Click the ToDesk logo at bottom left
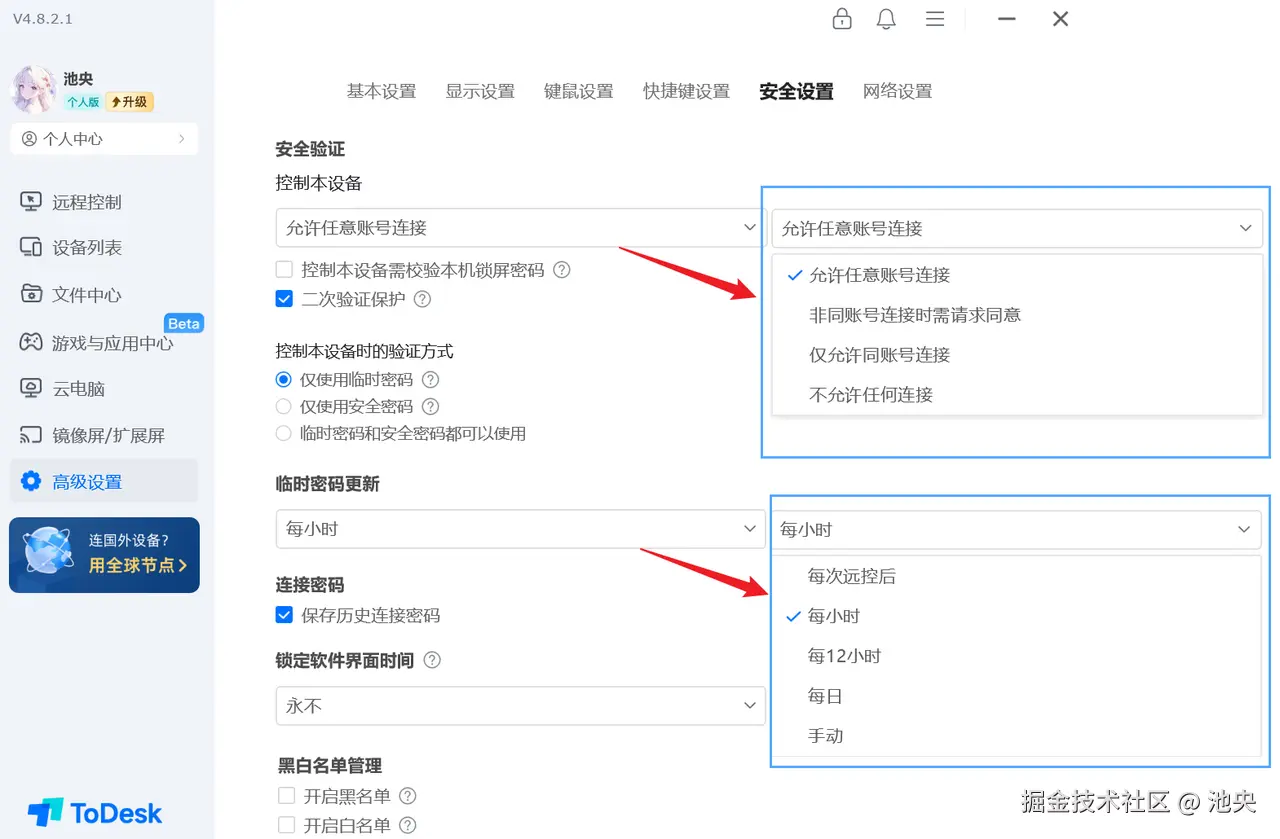This screenshot has height=839, width=1280. (x=93, y=812)
